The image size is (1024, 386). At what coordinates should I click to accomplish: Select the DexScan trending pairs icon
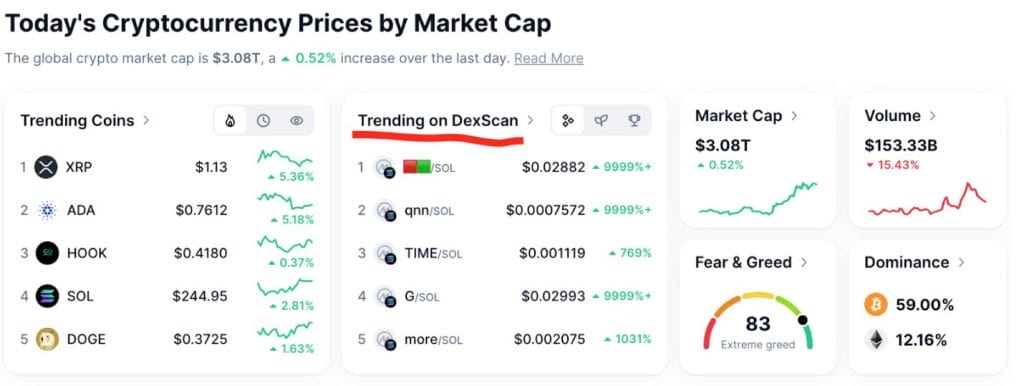tap(568, 121)
